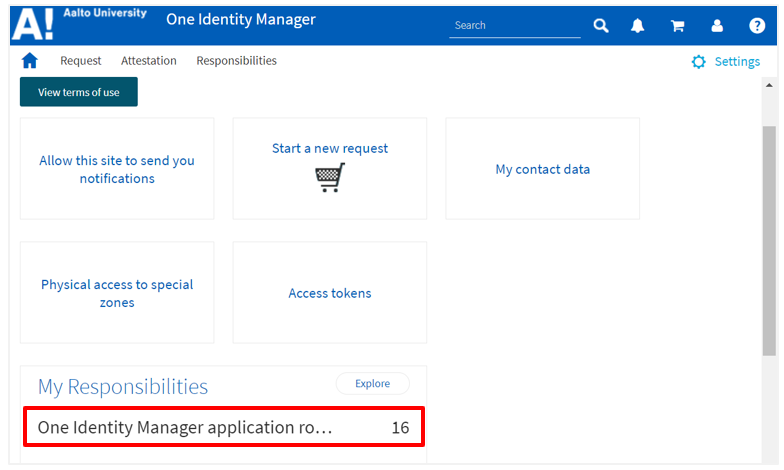
Task: Open the shopping cart icon
Action: (677, 26)
